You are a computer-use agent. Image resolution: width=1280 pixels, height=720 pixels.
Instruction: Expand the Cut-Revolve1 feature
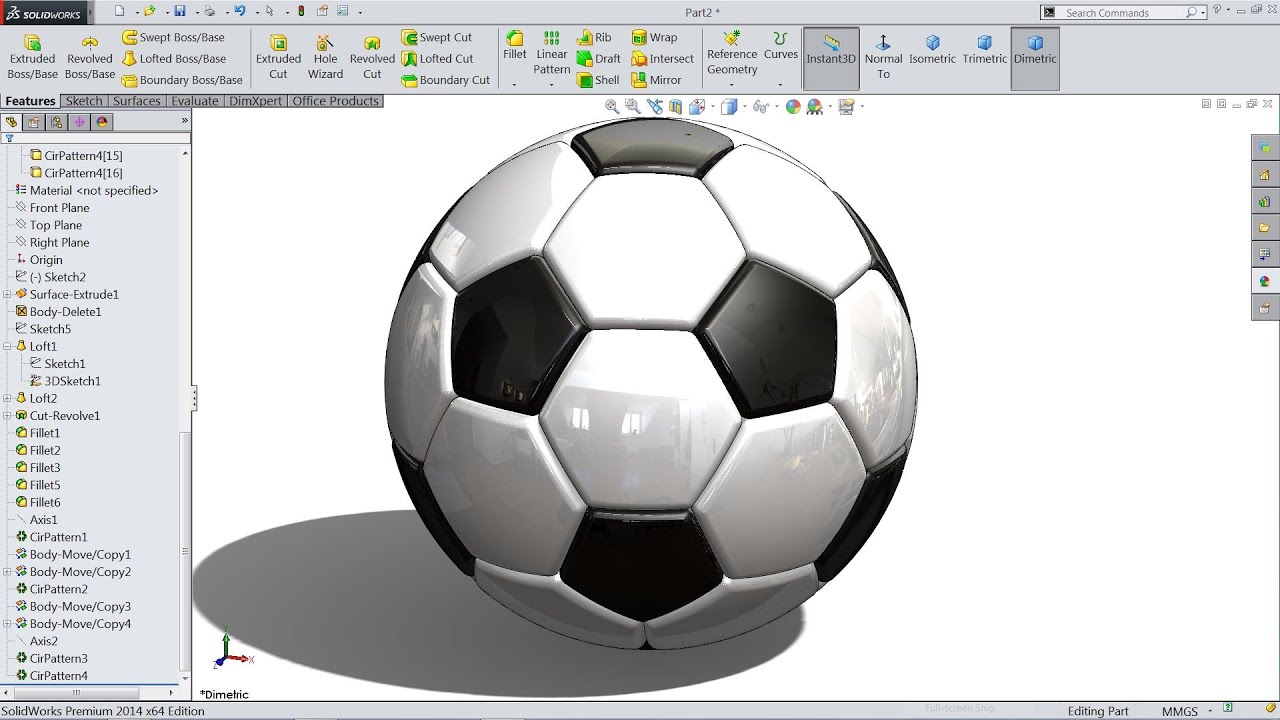[x=7, y=415]
